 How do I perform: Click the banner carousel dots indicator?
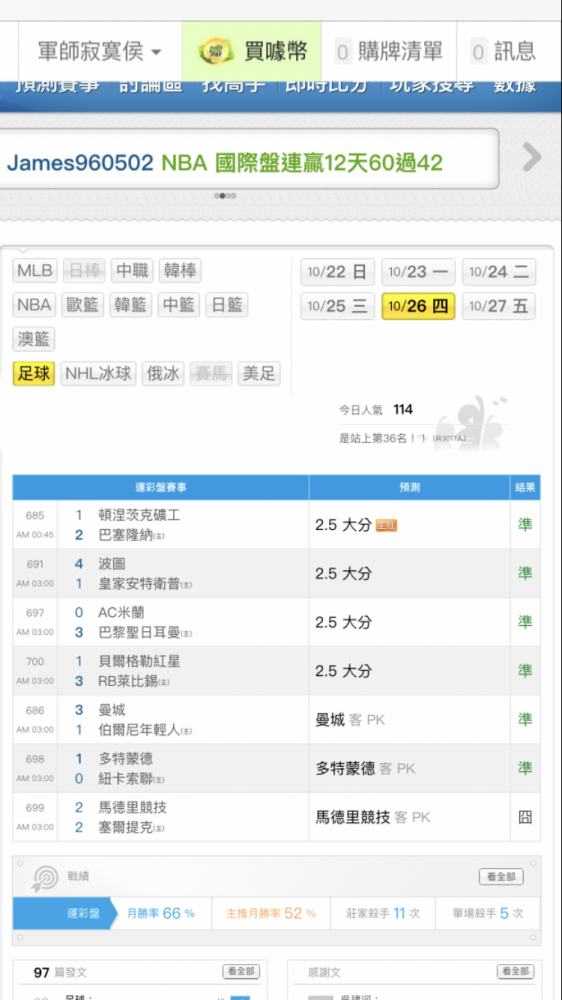[225, 196]
